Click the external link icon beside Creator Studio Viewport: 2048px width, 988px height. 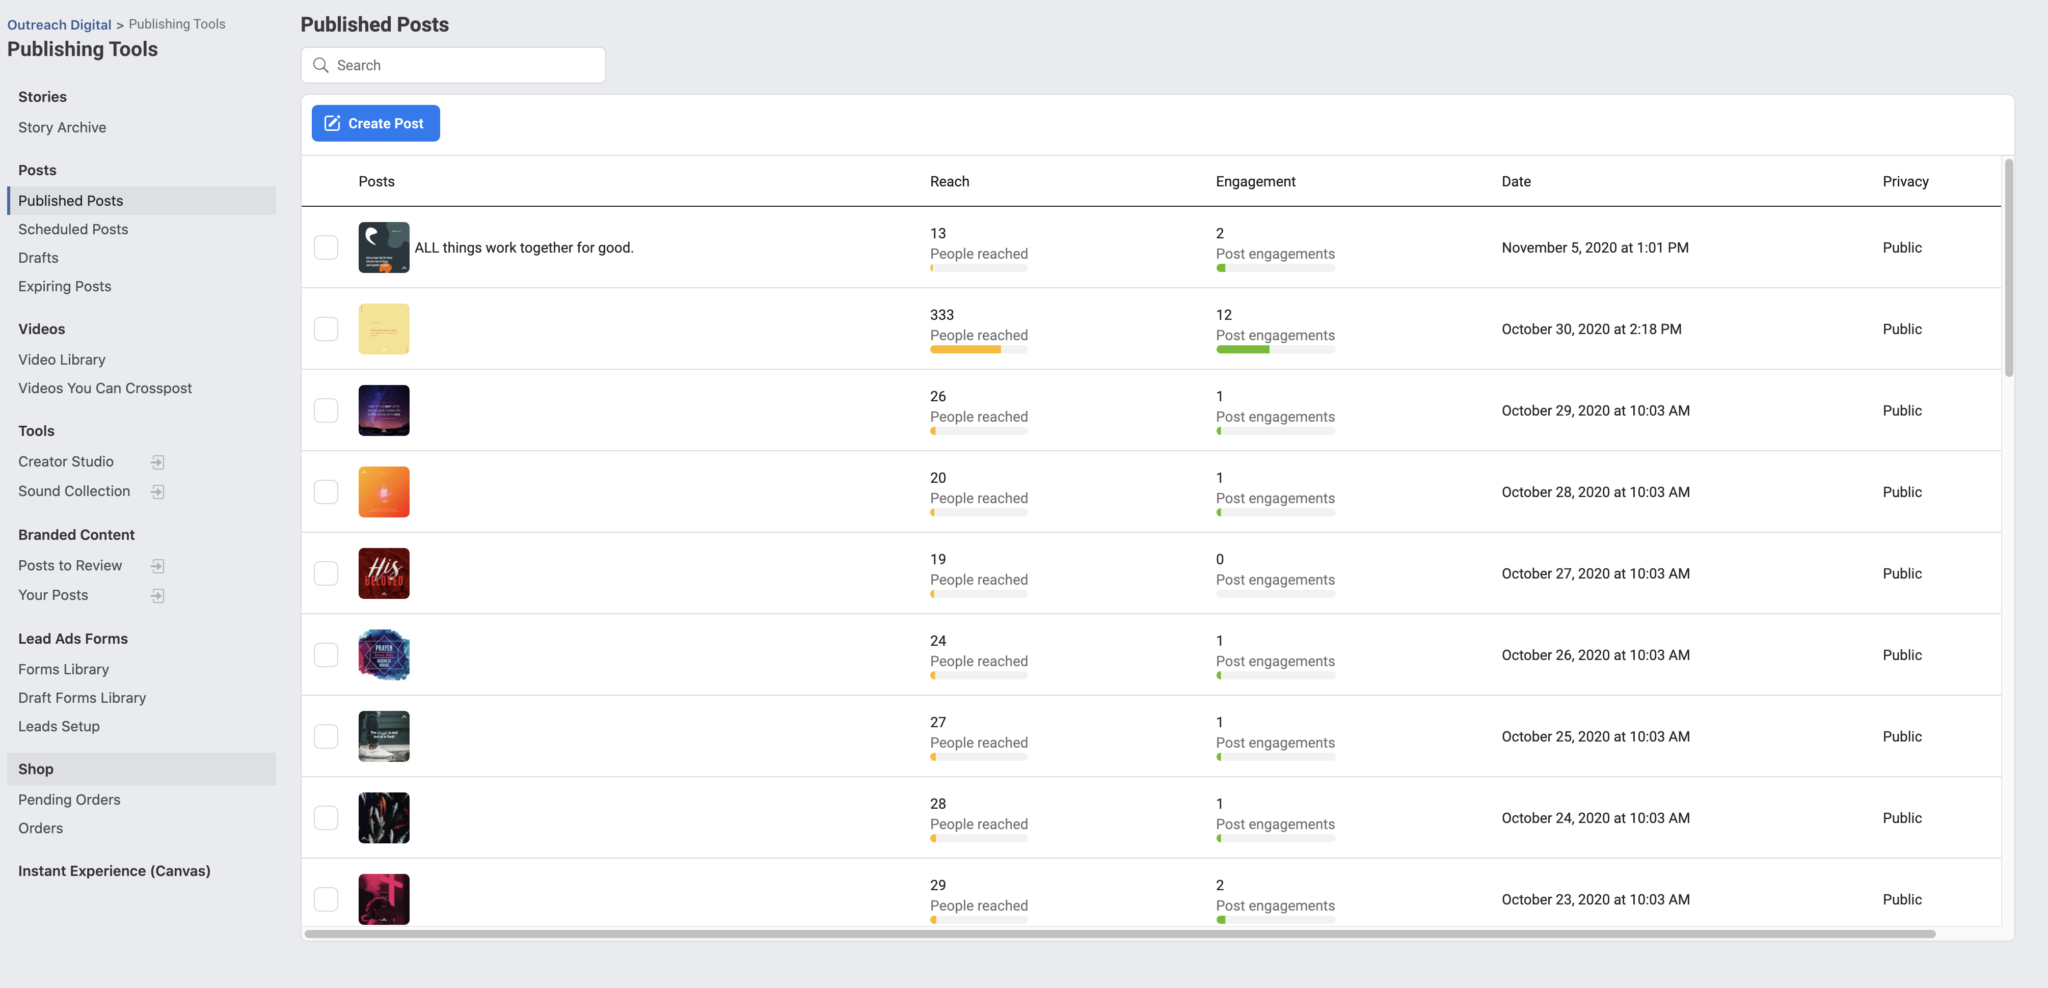(x=157, y=462)
